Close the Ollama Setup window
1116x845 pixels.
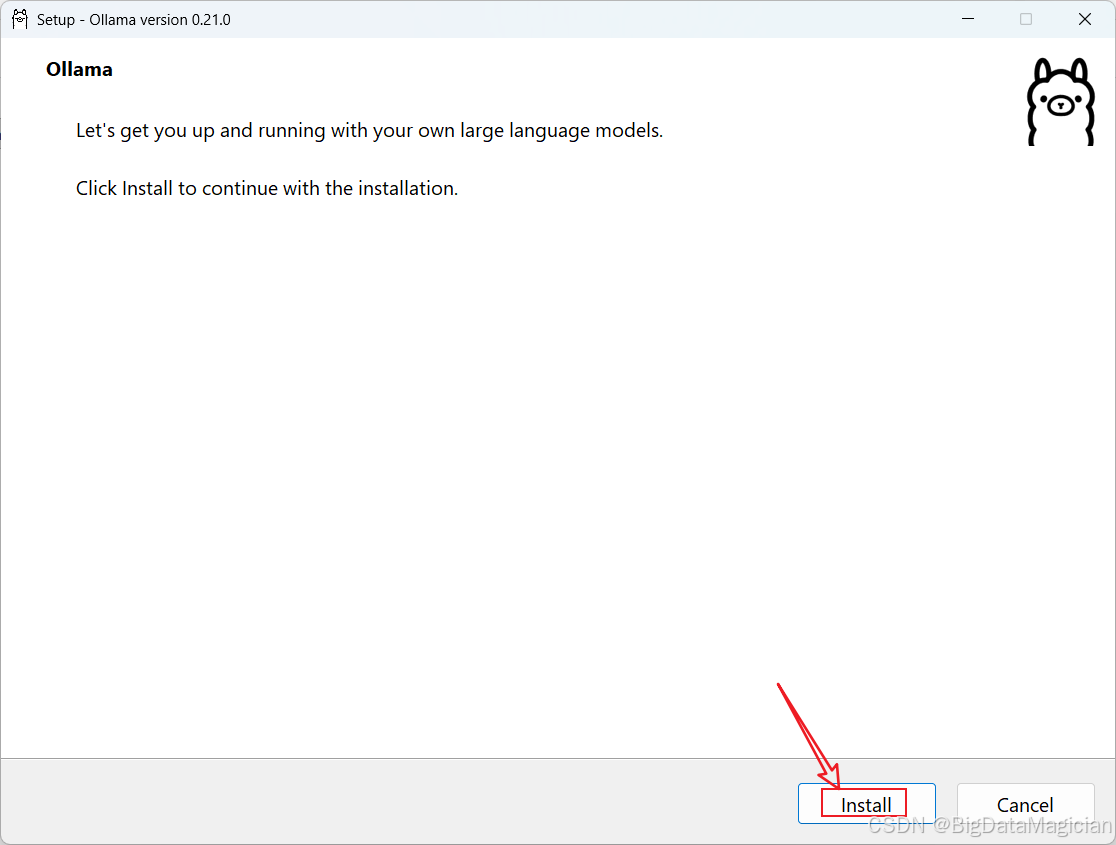[1085, 19]
